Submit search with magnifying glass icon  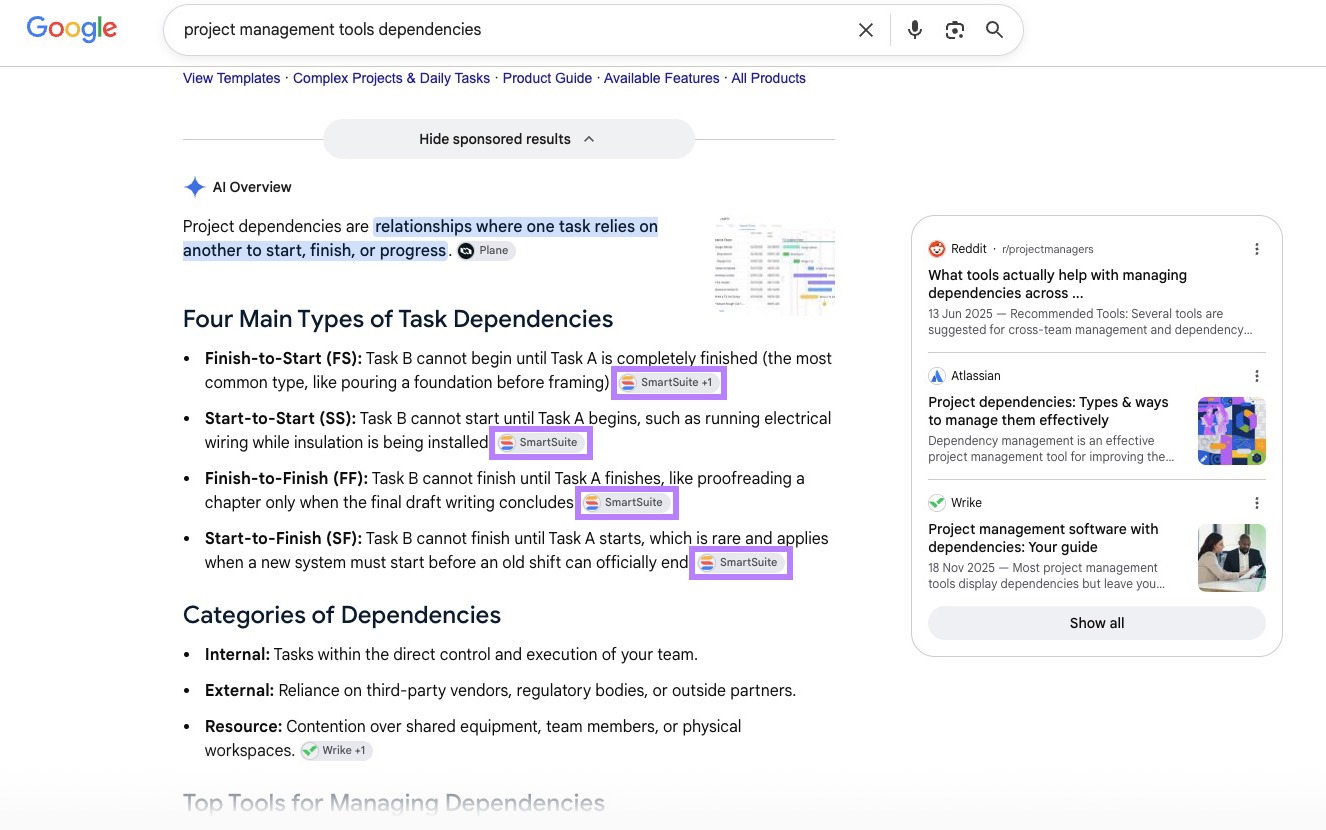tap(994, 30)
